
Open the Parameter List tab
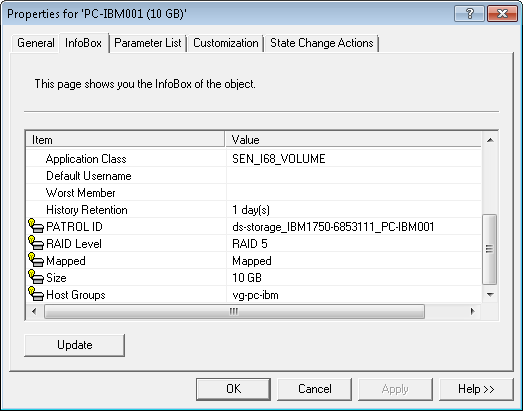tap(147, 43)
